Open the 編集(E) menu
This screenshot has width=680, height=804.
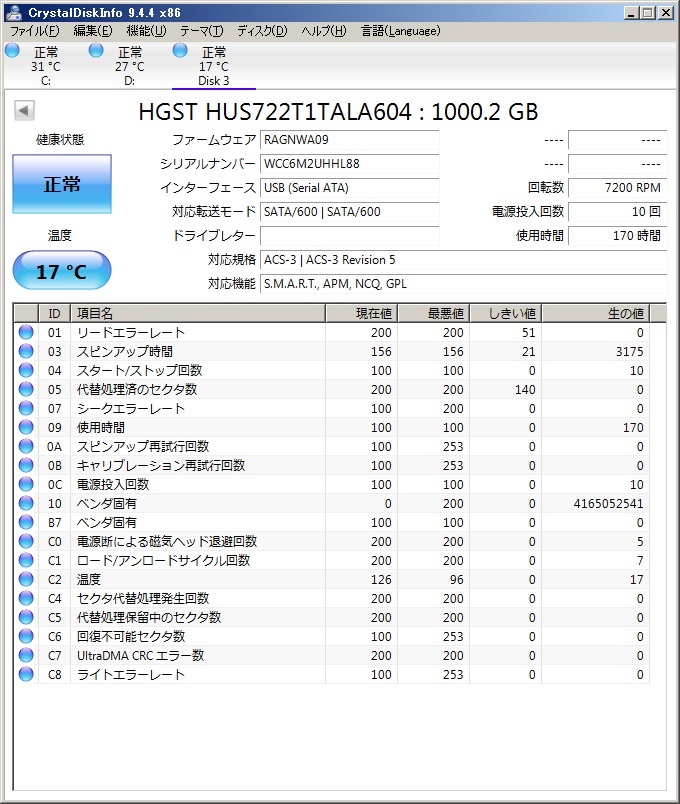pyautogui.click(x=93, y=31)
